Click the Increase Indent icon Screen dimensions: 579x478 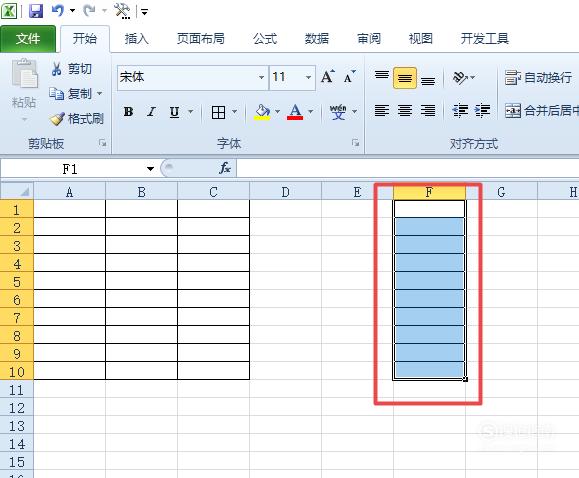click(x=483, y=110)
